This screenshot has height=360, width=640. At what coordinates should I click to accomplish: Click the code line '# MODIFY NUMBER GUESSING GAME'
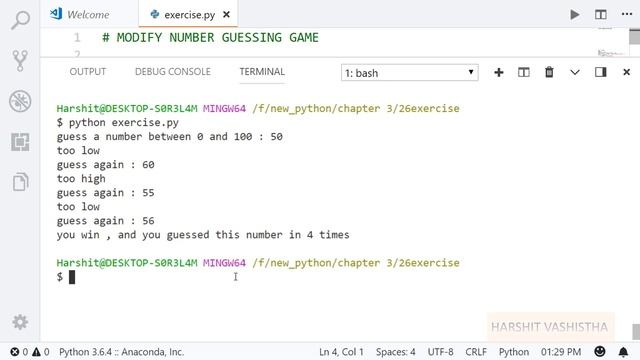click(210, 38)
